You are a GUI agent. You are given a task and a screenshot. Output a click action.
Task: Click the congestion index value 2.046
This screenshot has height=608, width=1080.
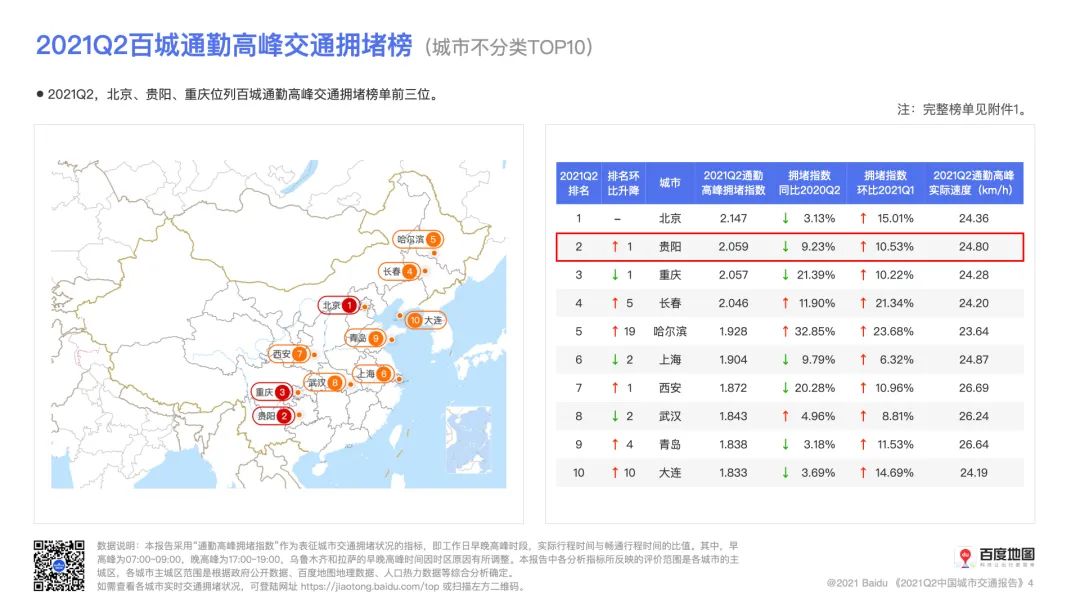pos(733,303)
